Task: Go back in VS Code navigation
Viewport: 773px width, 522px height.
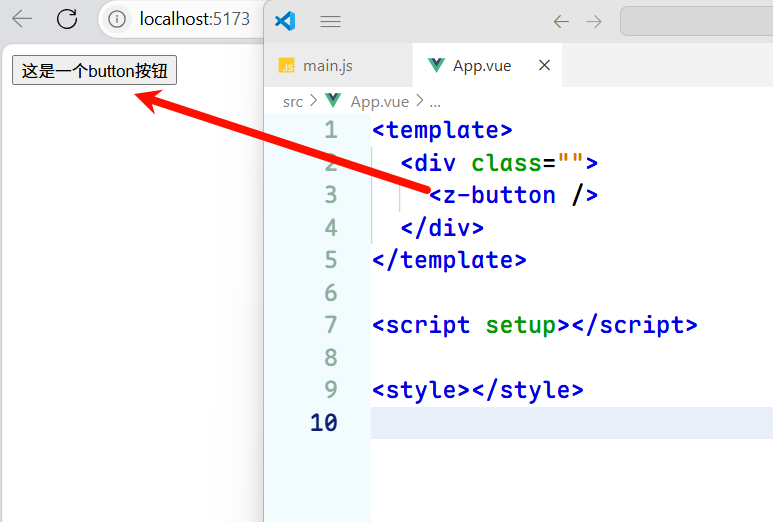Action: (561, 21)
